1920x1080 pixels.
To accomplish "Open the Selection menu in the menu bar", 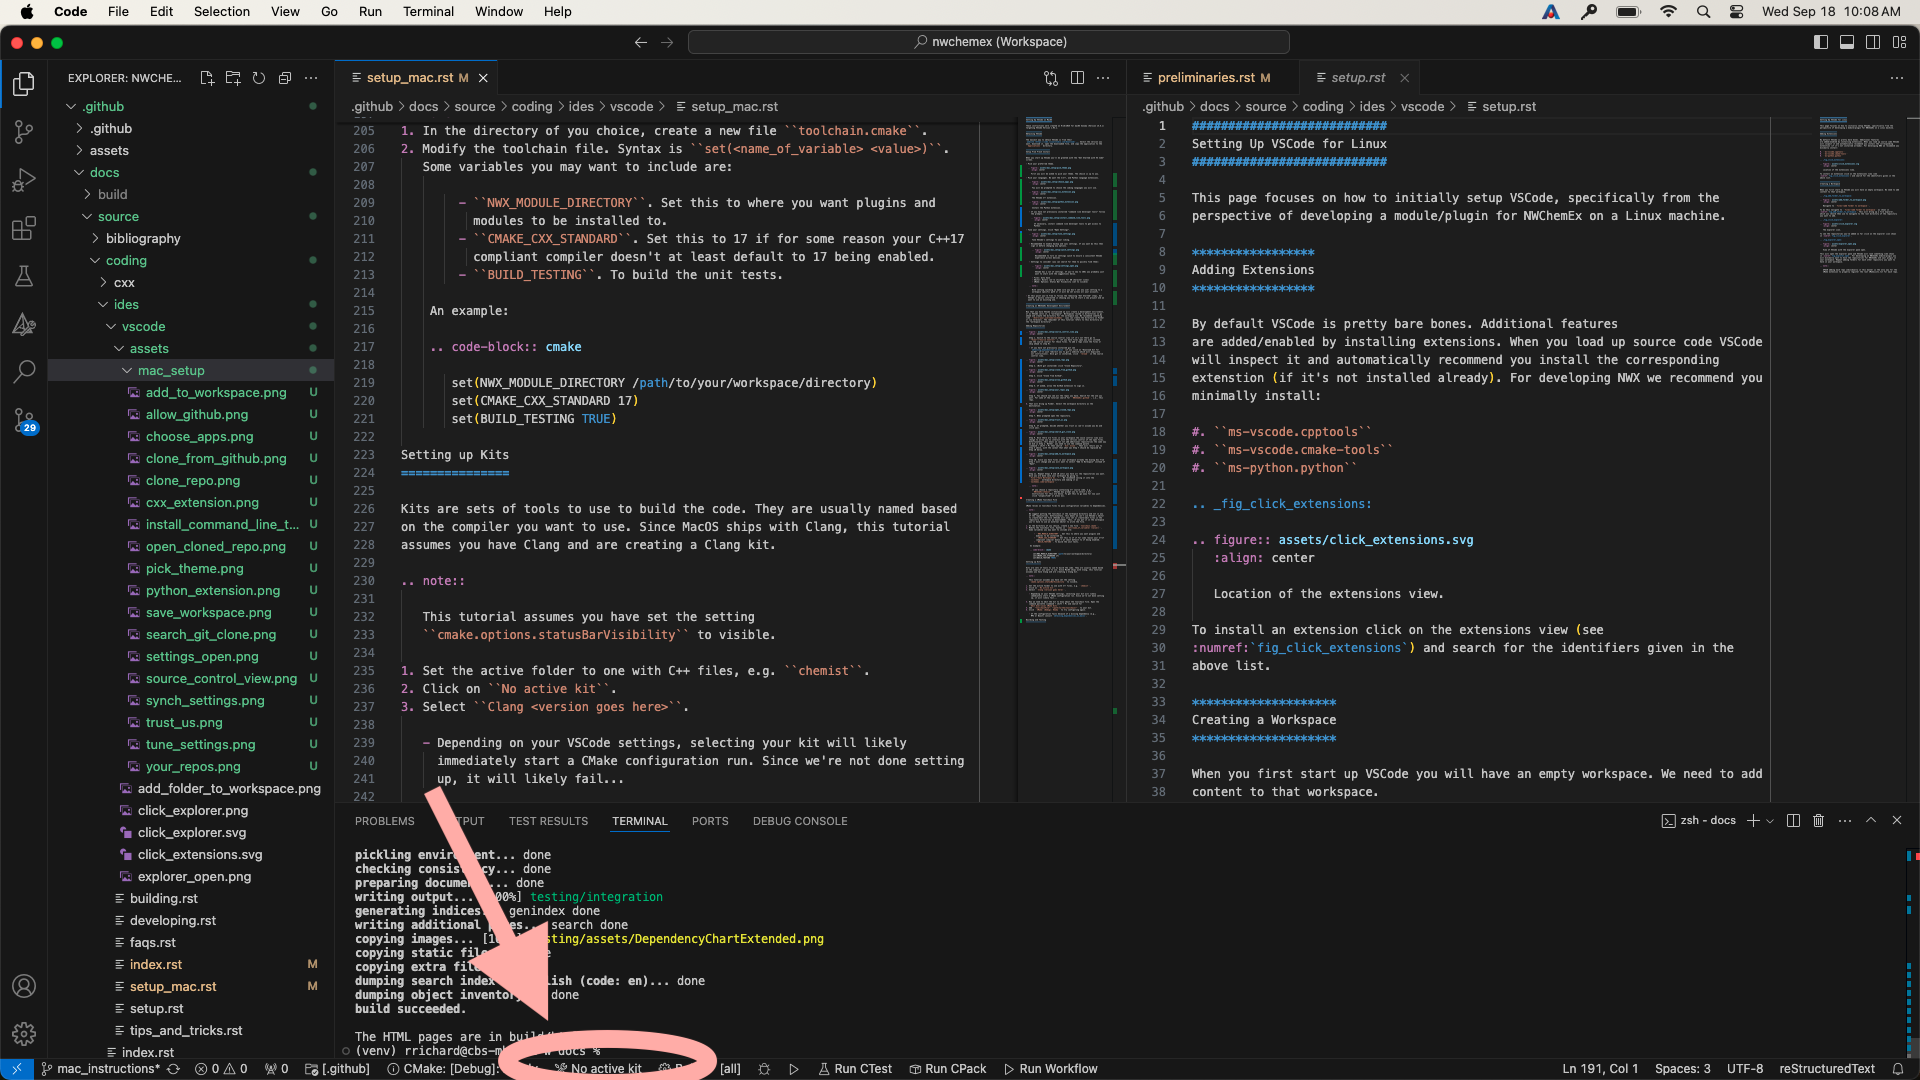I will pyautogui.click(x=222, y=12).
